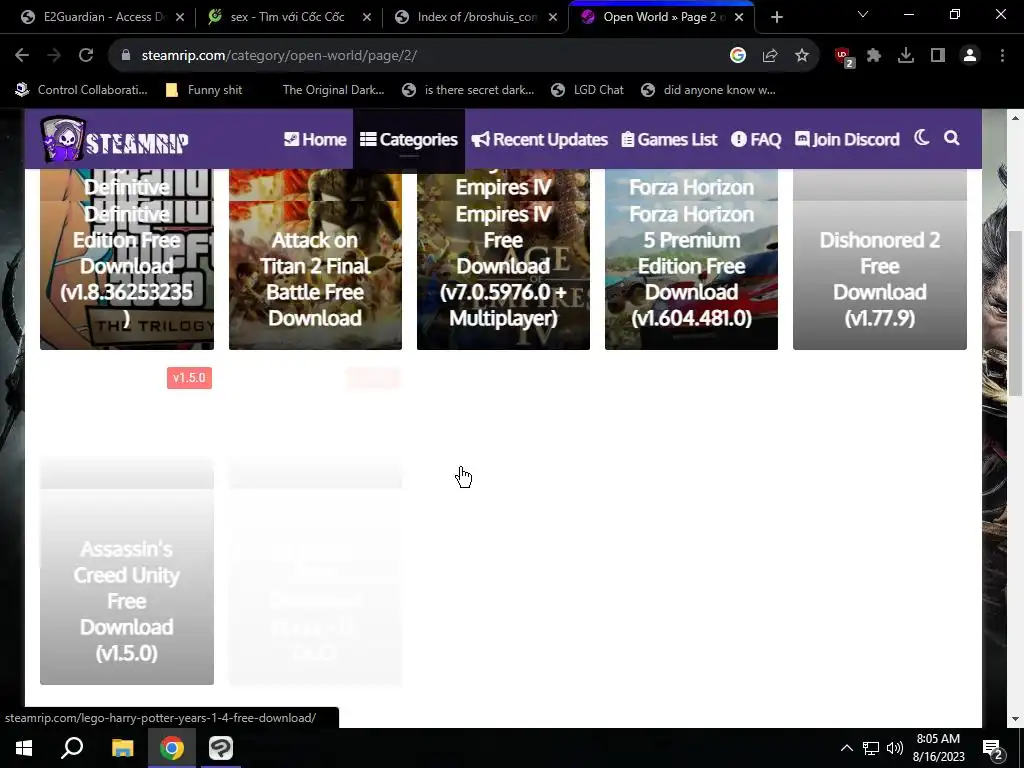Click the v1.5.0 version badge
This screenshot has width=1024, height=768.
pos(189,378)
